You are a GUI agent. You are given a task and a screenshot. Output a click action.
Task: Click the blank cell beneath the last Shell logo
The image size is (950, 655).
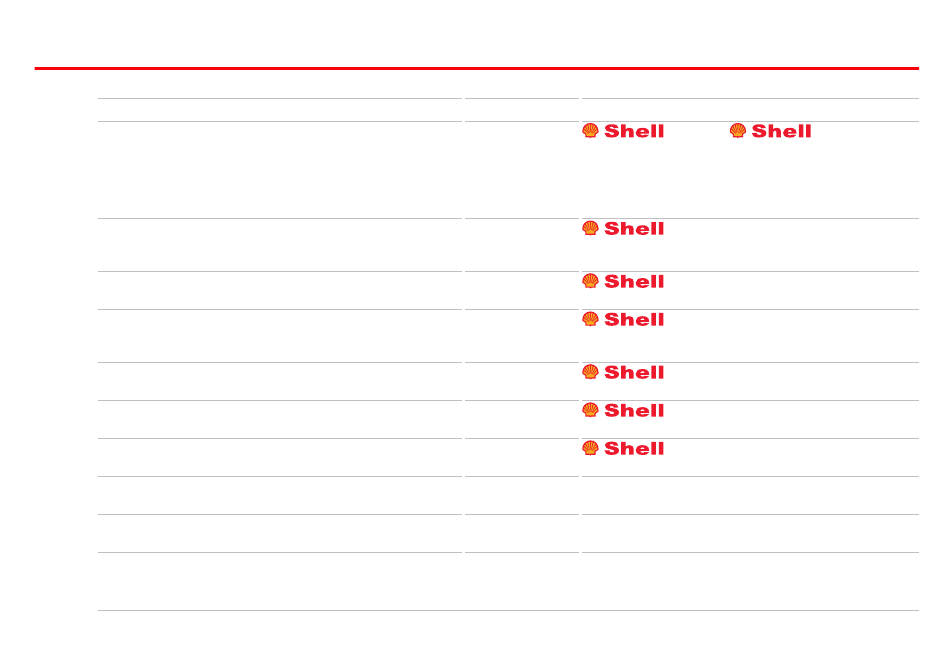click(x=750, y=496)
